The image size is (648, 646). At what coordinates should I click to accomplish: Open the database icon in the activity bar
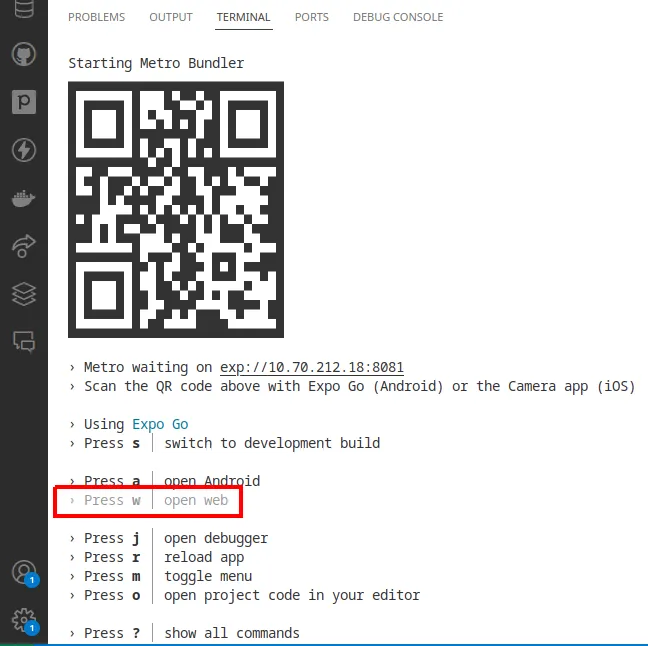pyautogui.click(x=24, y=8)
